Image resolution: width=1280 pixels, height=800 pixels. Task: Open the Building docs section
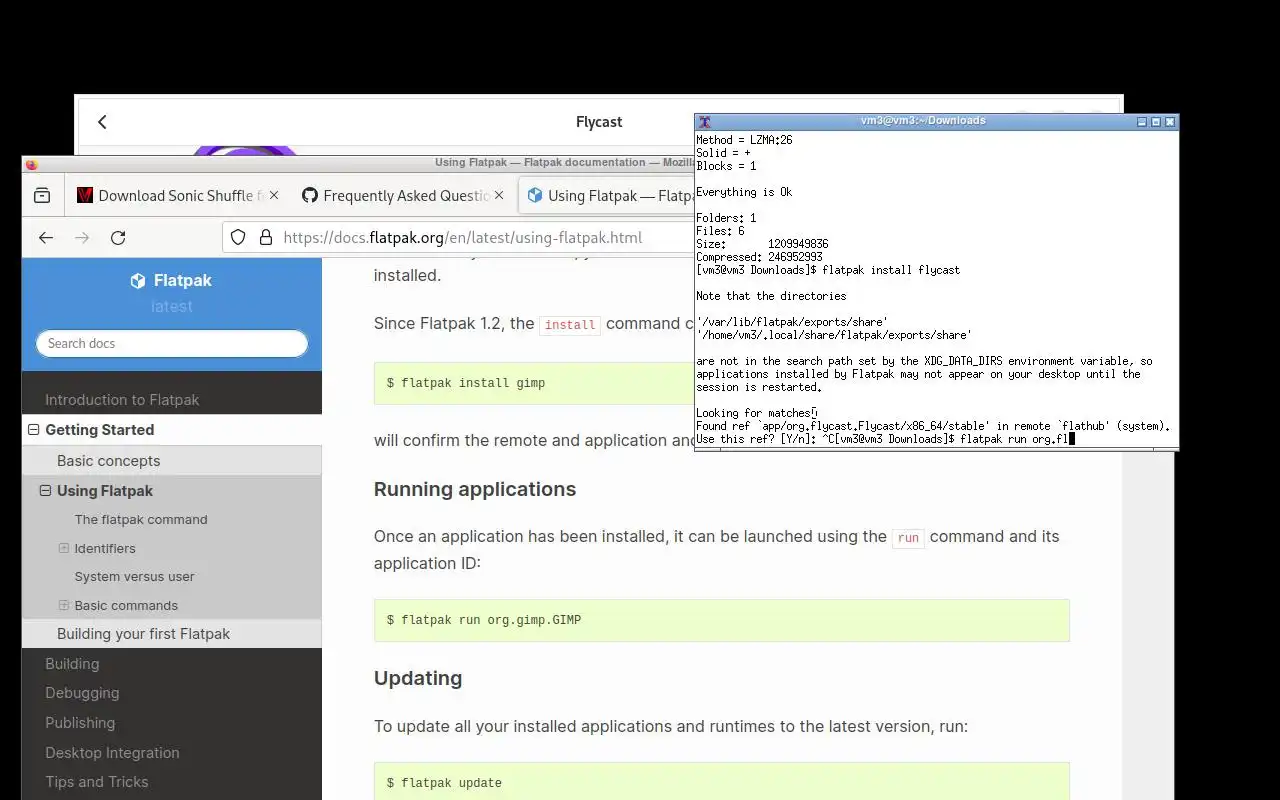(x=72, y=664)
